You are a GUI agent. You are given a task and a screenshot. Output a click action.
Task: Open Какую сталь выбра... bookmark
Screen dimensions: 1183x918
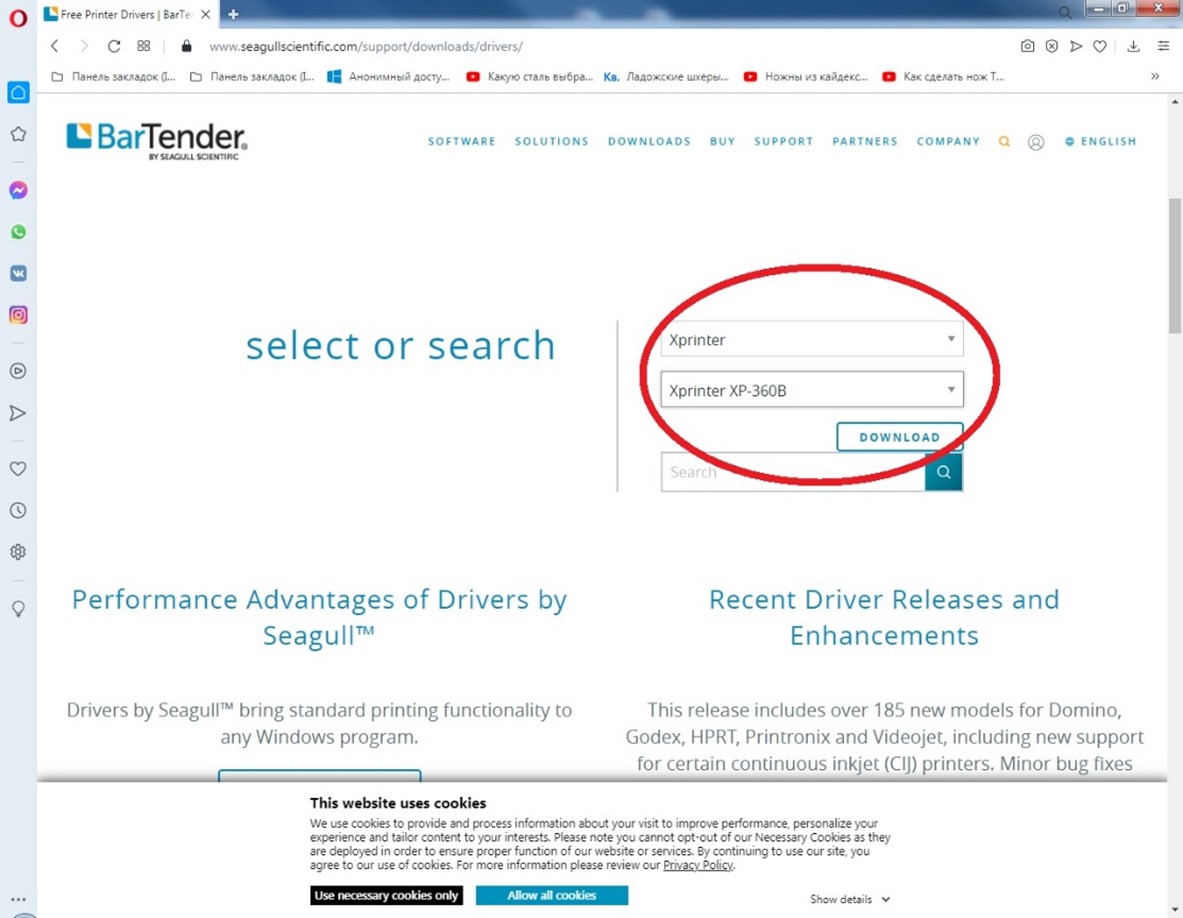point(530,76)
